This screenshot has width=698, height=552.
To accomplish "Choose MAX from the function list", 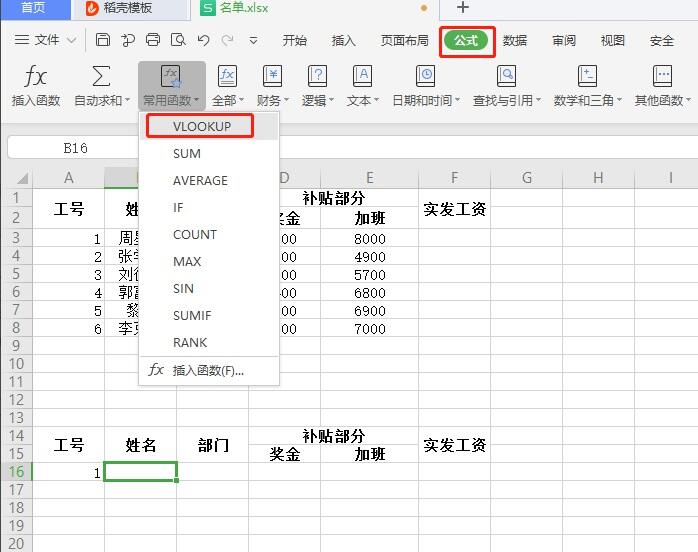I will pos(187,262).
